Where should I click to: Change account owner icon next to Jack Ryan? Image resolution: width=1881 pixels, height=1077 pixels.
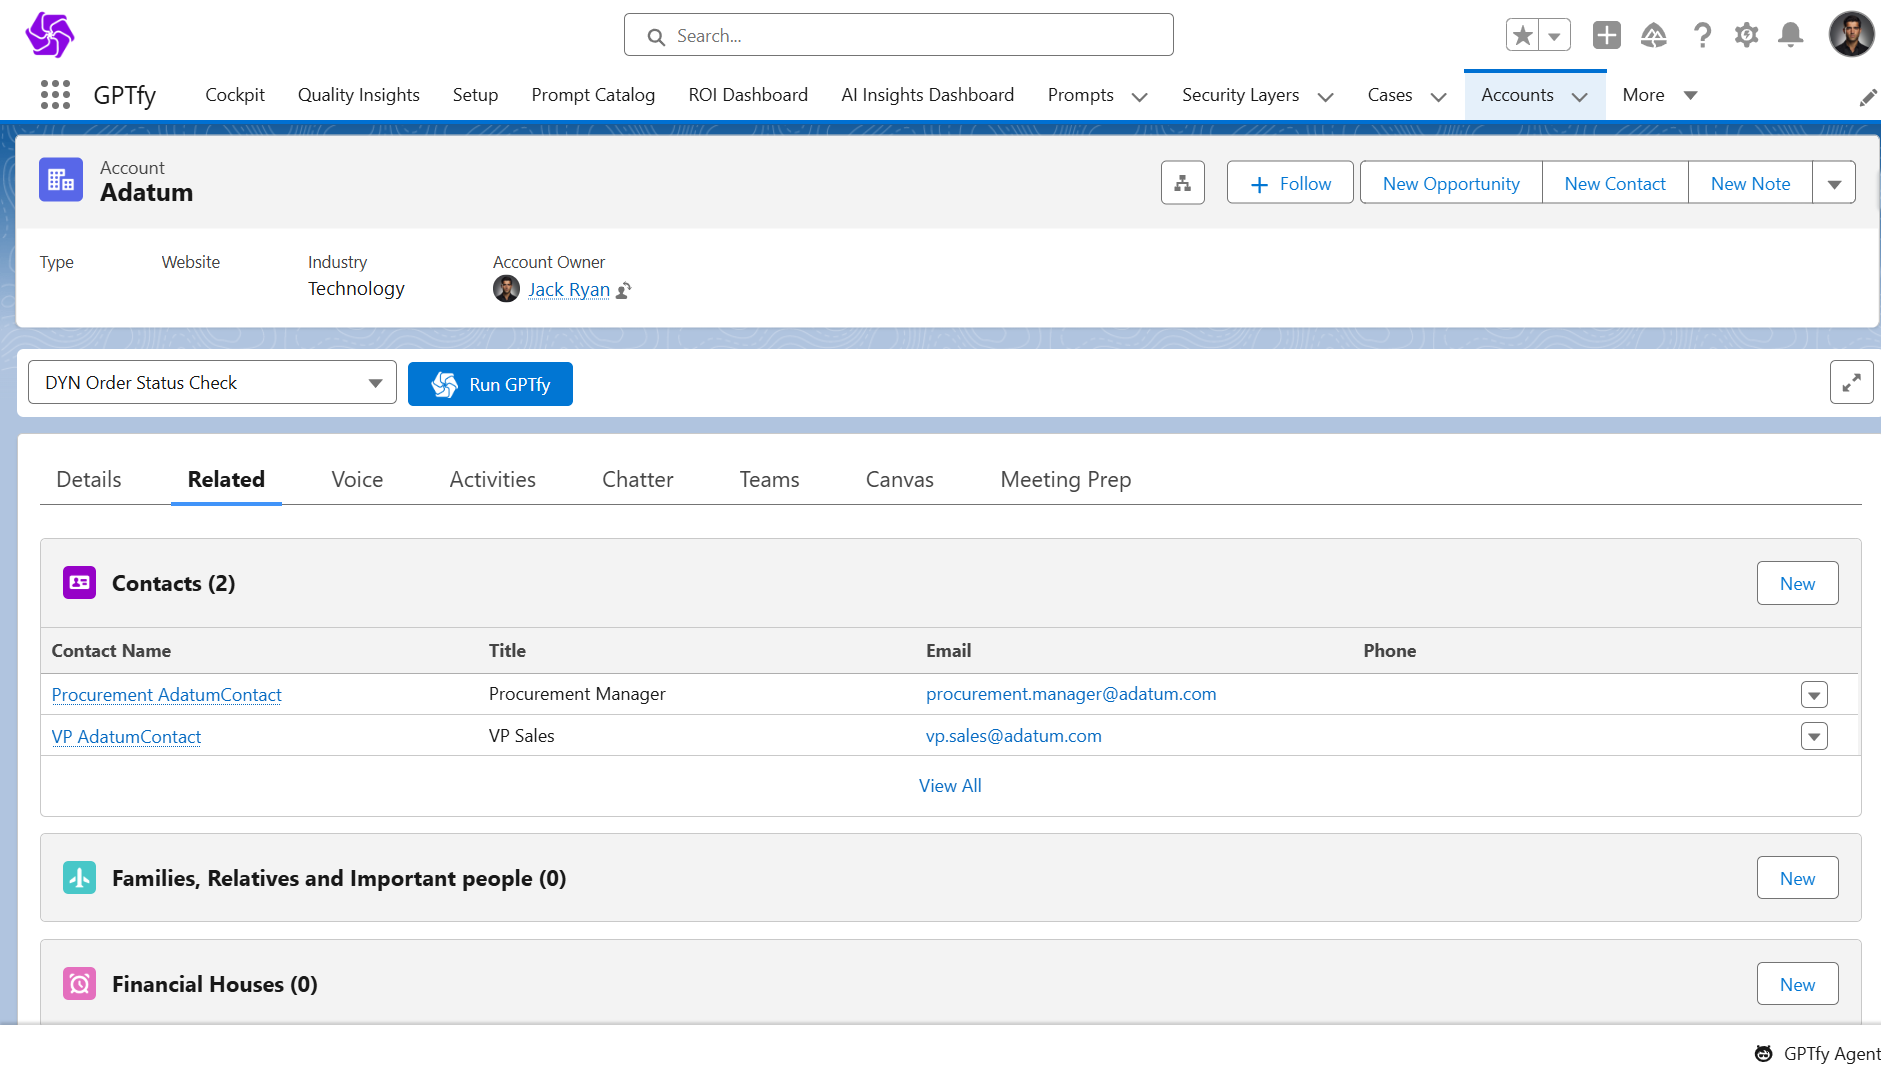(x=623, y=290)
